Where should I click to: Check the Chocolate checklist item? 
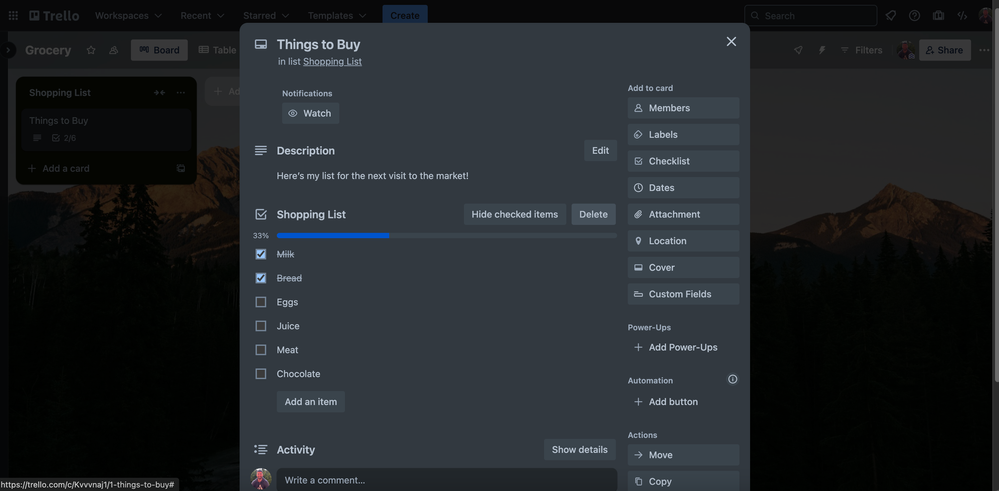tap(261, 374)
